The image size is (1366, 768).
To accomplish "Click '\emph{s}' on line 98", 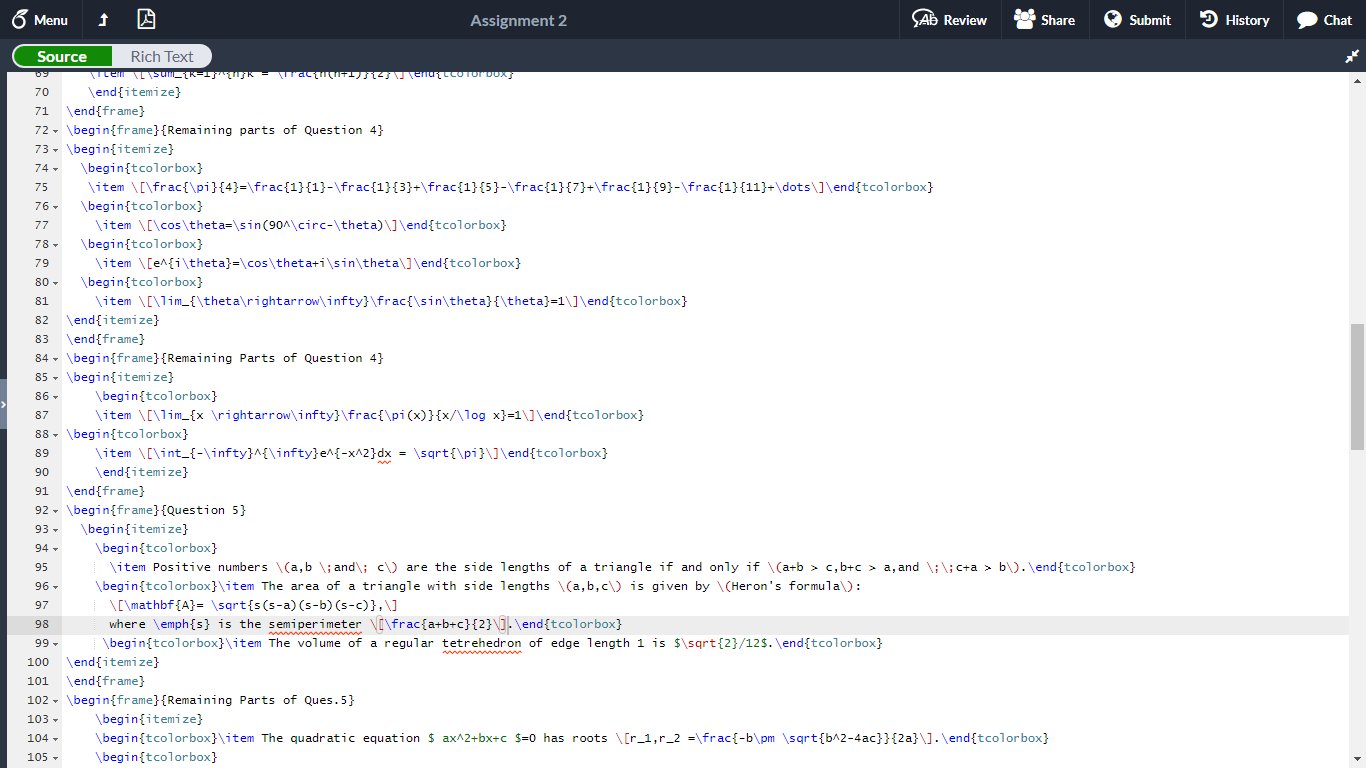I will [x=182, y=624].
